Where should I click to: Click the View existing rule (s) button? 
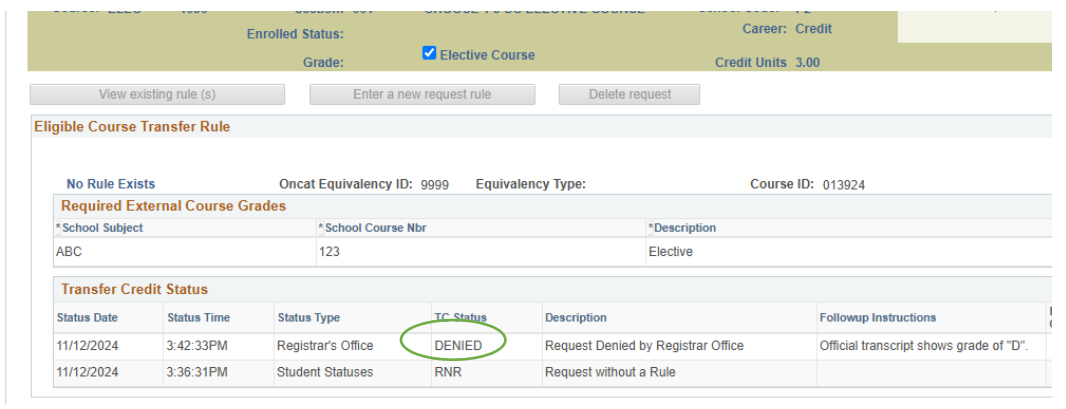click(x=157, y=95)
